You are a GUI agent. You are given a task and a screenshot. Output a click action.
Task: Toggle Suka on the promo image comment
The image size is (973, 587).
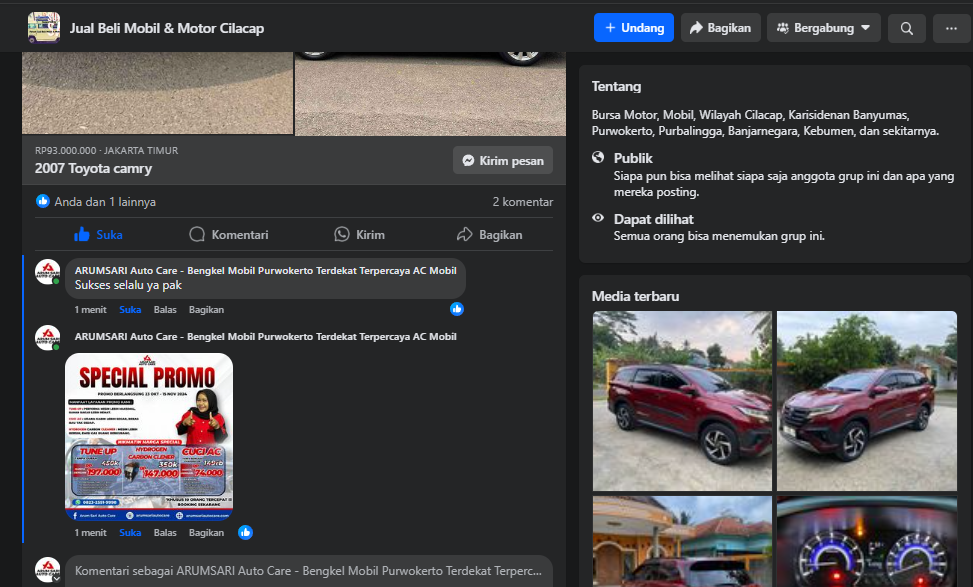pyautogui.click(x=130, y=532)
